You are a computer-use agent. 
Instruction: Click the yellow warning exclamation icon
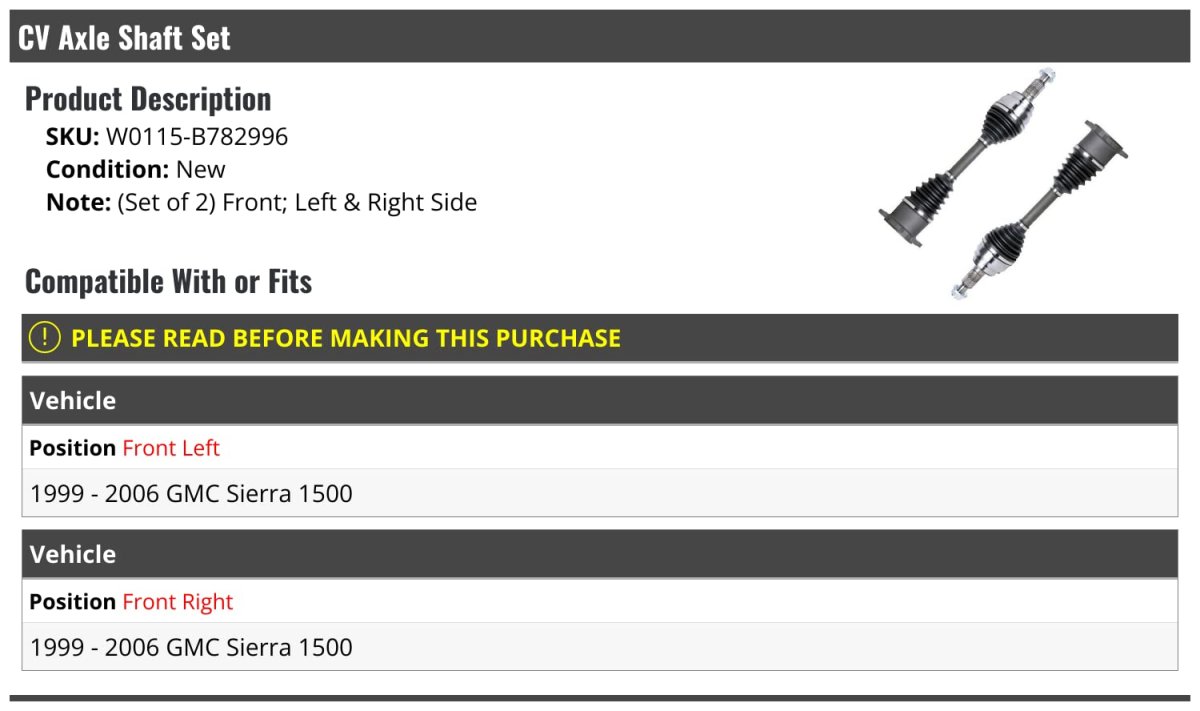[45, 338]
